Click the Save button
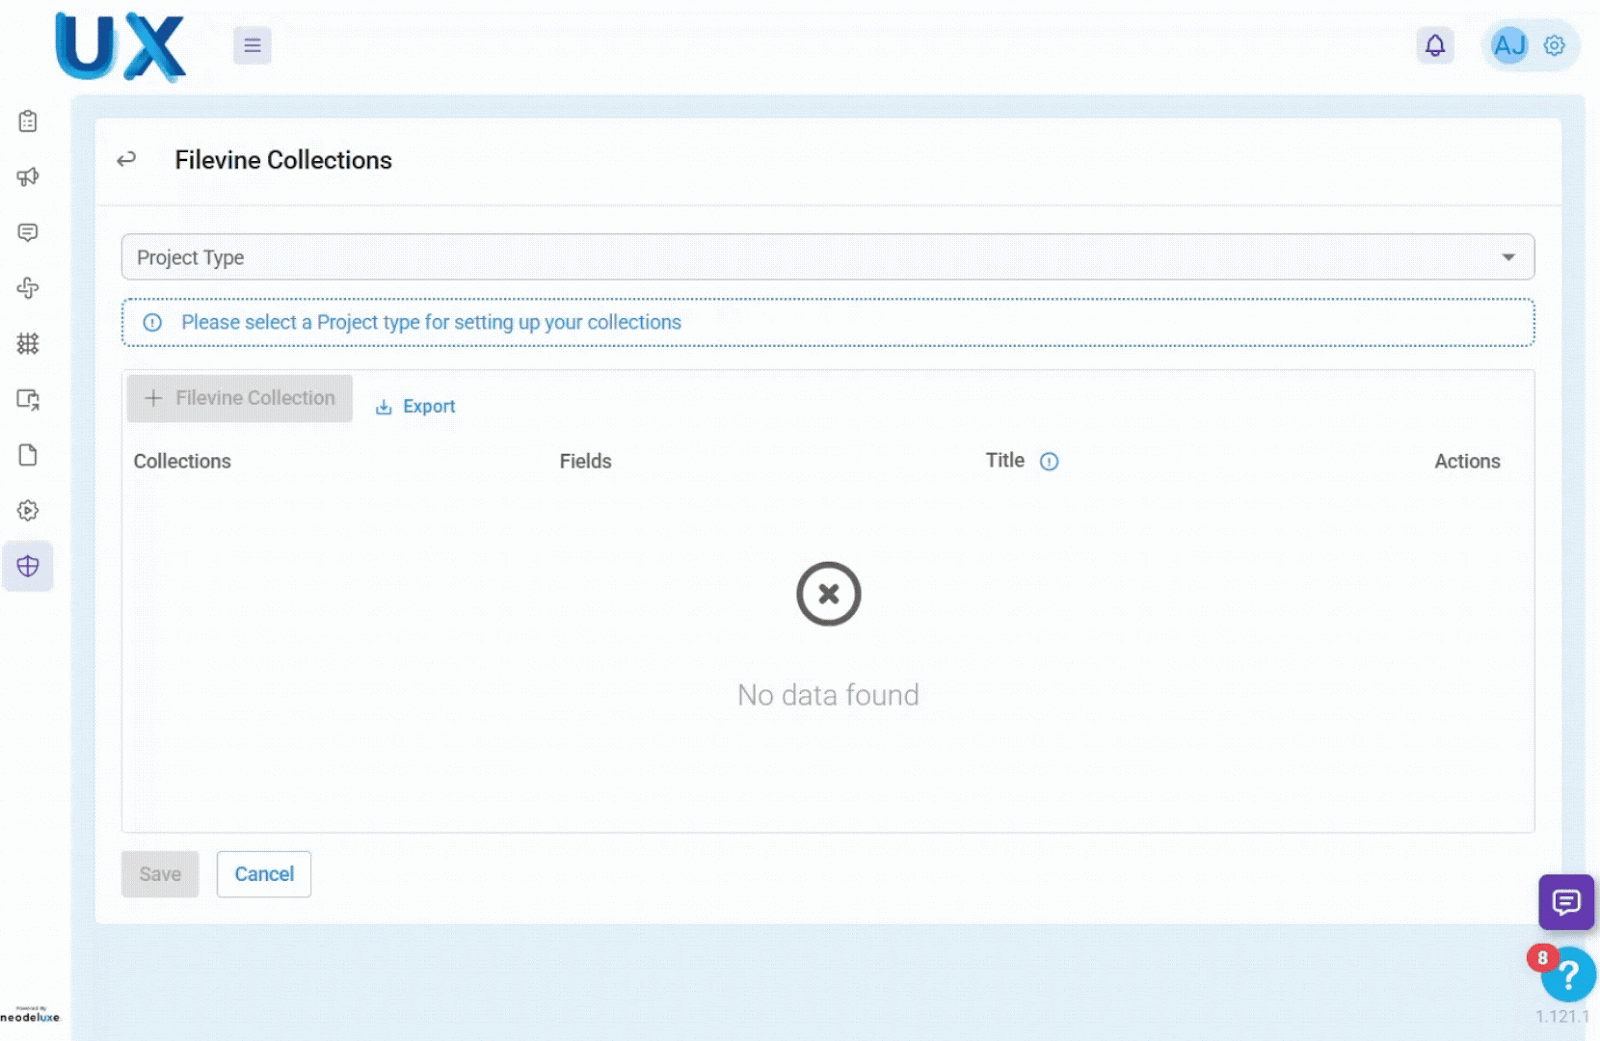The height and width of the screenshot is (1041, 1600). tap(160, 874)
